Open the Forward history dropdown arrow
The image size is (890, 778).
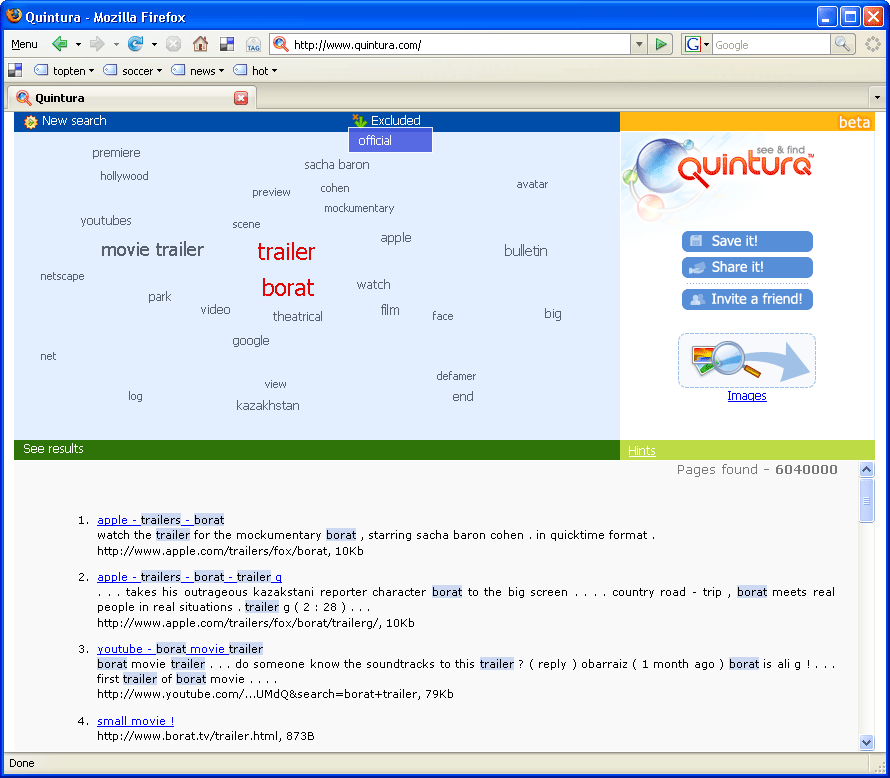coord(116,44)
